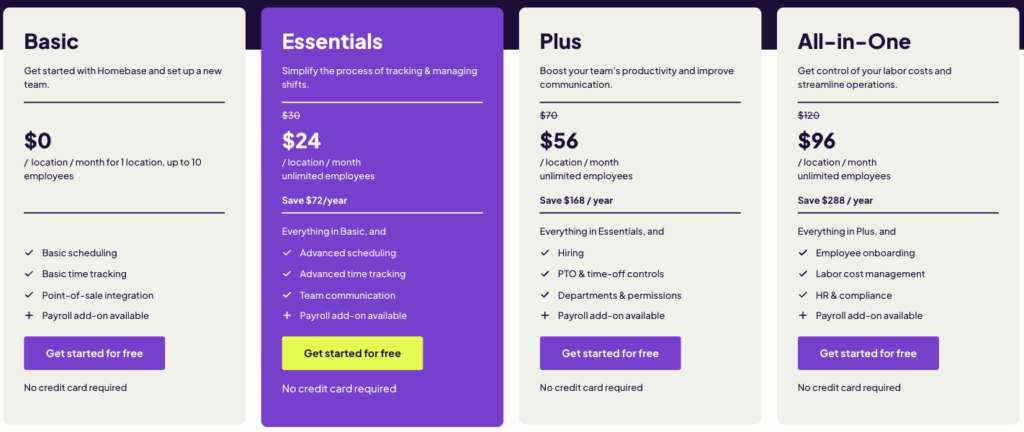Click the checkmark beside Basic scheduling
The height and width of the screenshot is (432, 1024).
[28, 253]
